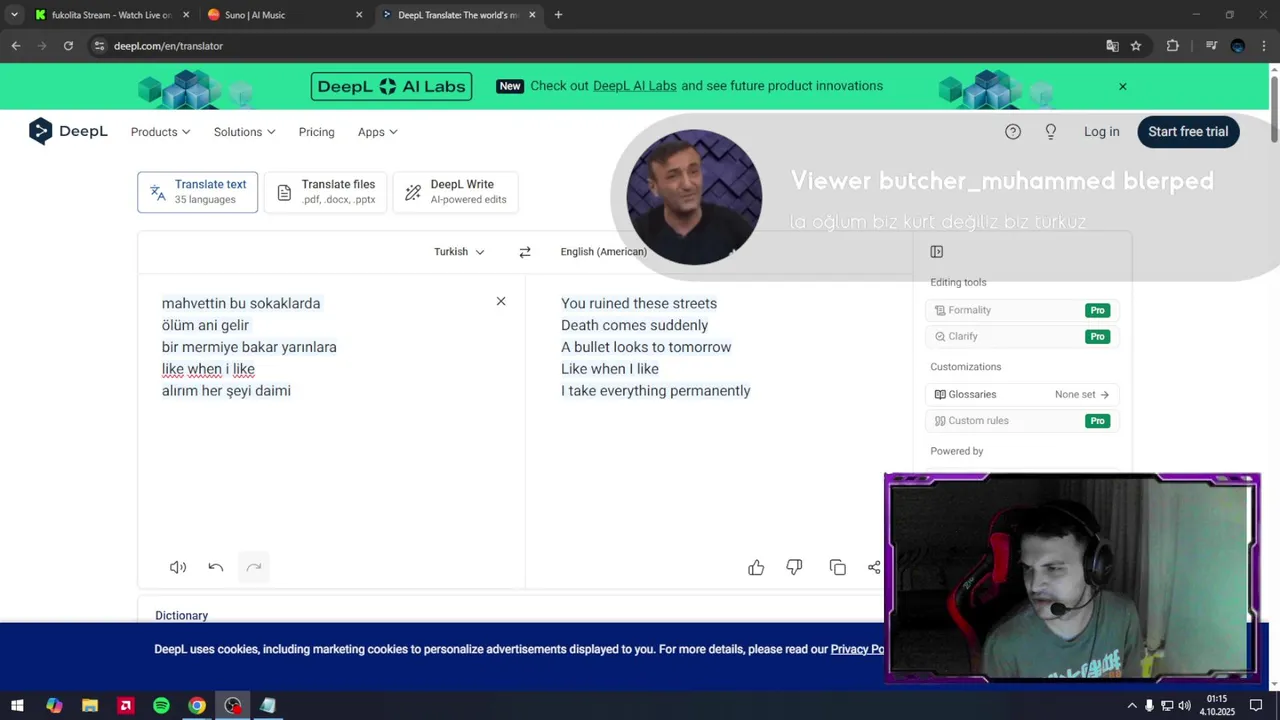Open English (American) target language dropdown

click(604, 252)
